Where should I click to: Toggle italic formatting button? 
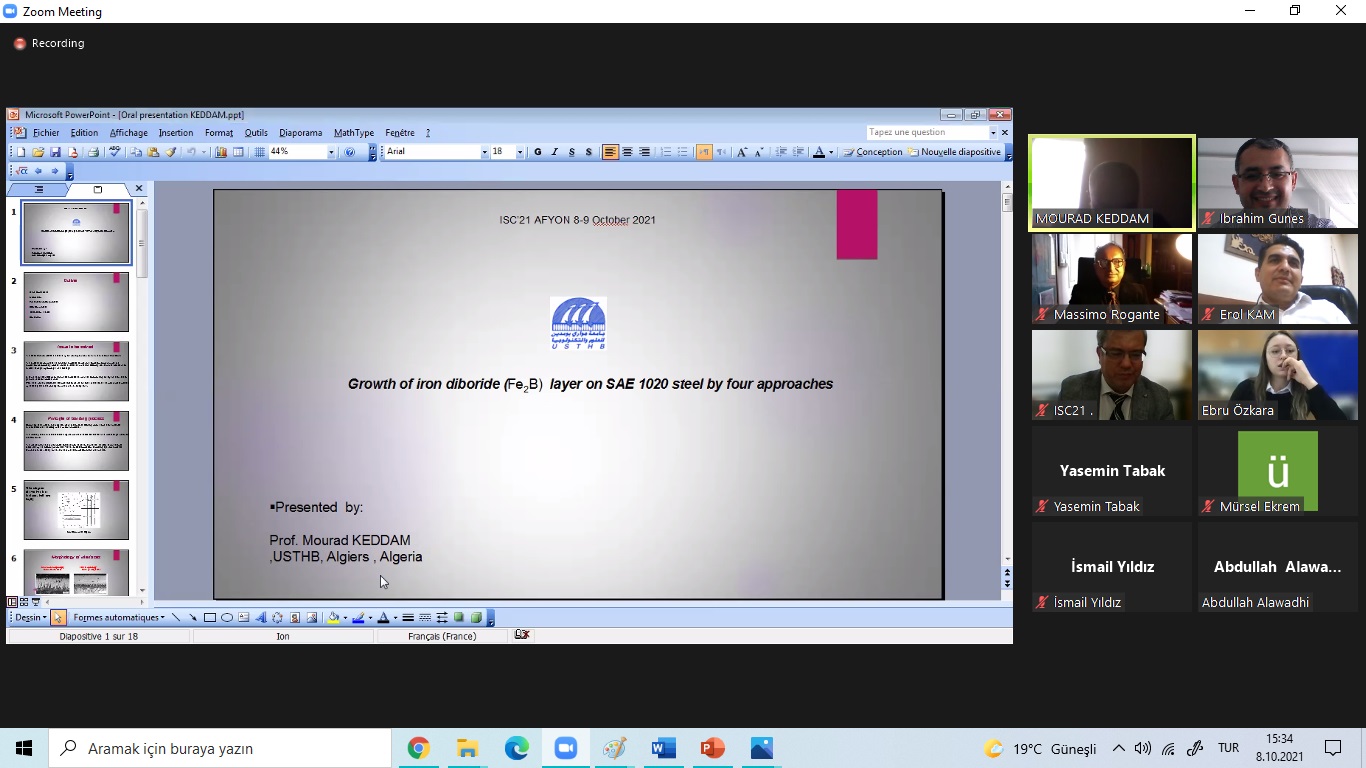554,152
